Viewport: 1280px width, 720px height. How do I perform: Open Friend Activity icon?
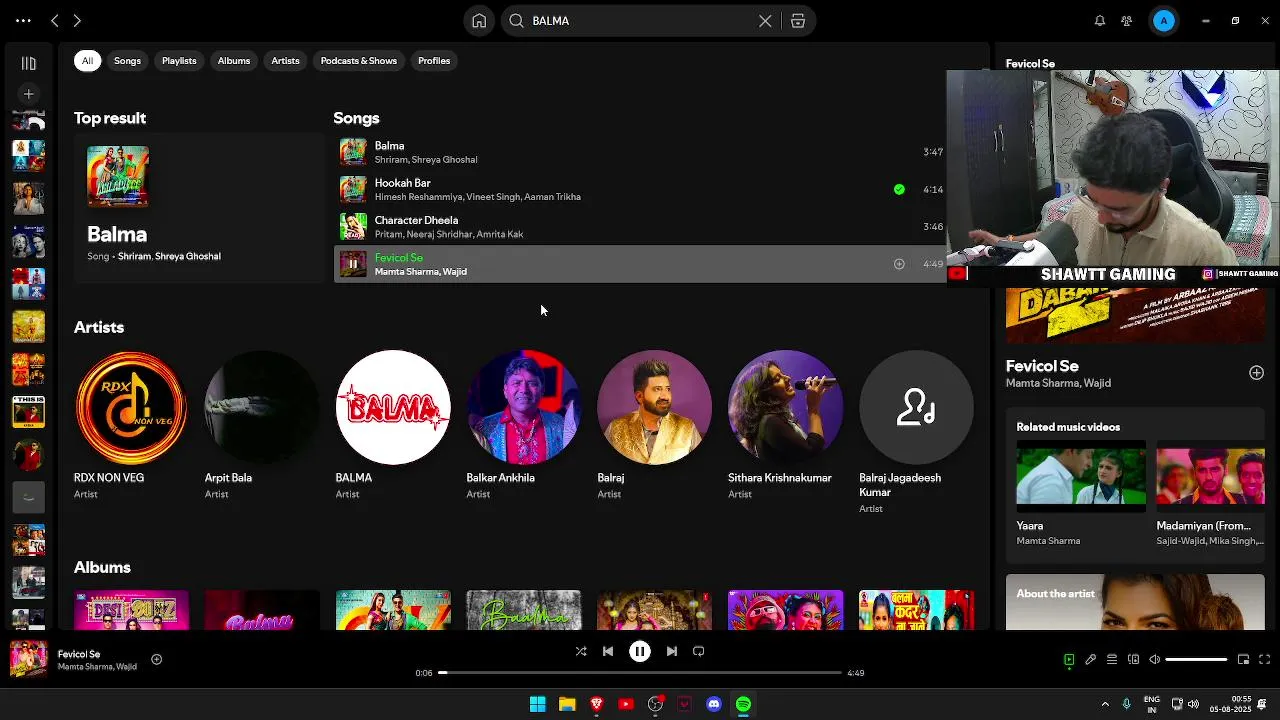tap(1127, 20)
